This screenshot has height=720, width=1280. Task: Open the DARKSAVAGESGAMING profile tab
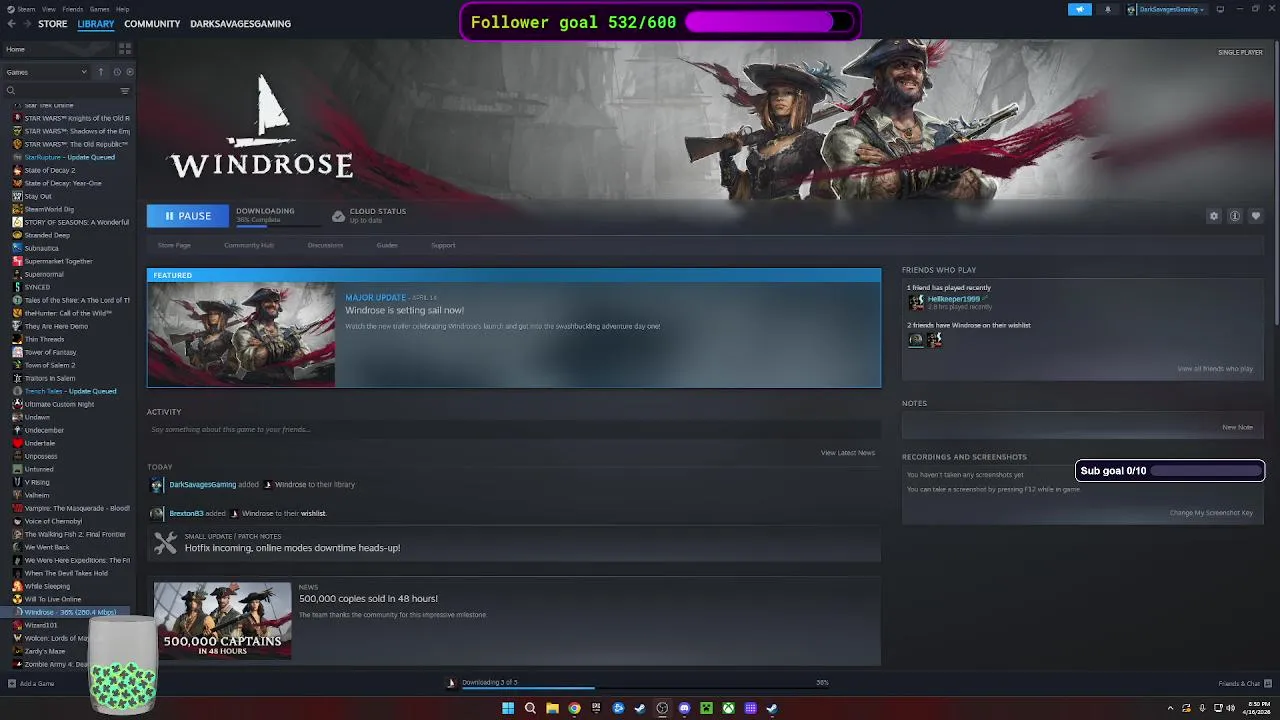tap(240, 24)
